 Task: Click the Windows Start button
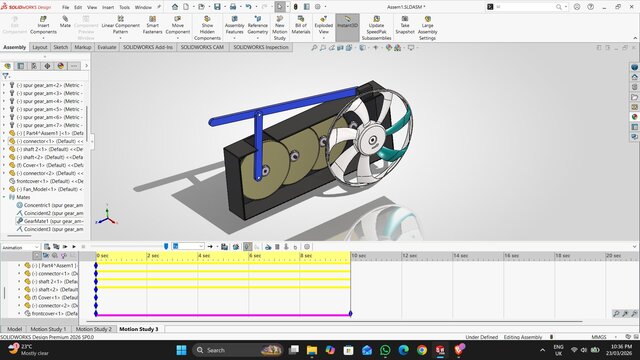181,350
